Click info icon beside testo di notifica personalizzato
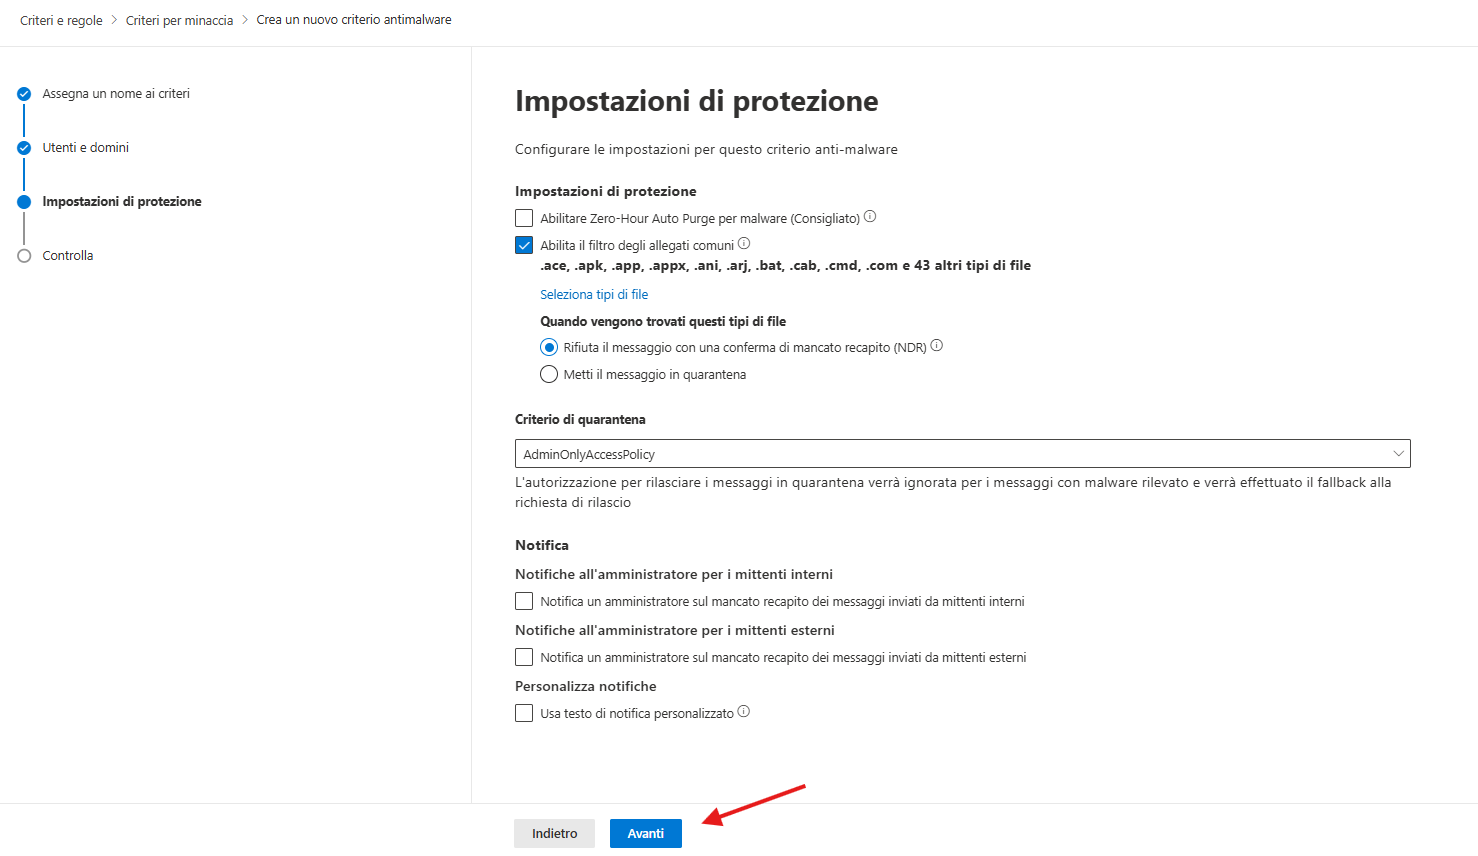This screenshot has height=856, width=1478. click(744, 711)
